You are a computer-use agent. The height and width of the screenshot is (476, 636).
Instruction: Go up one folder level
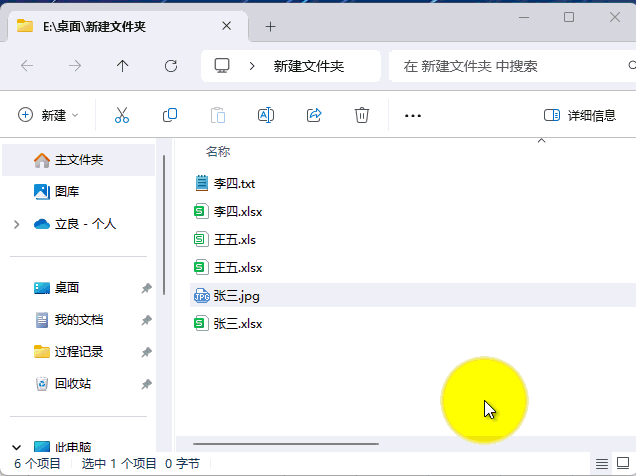point(123,66)
